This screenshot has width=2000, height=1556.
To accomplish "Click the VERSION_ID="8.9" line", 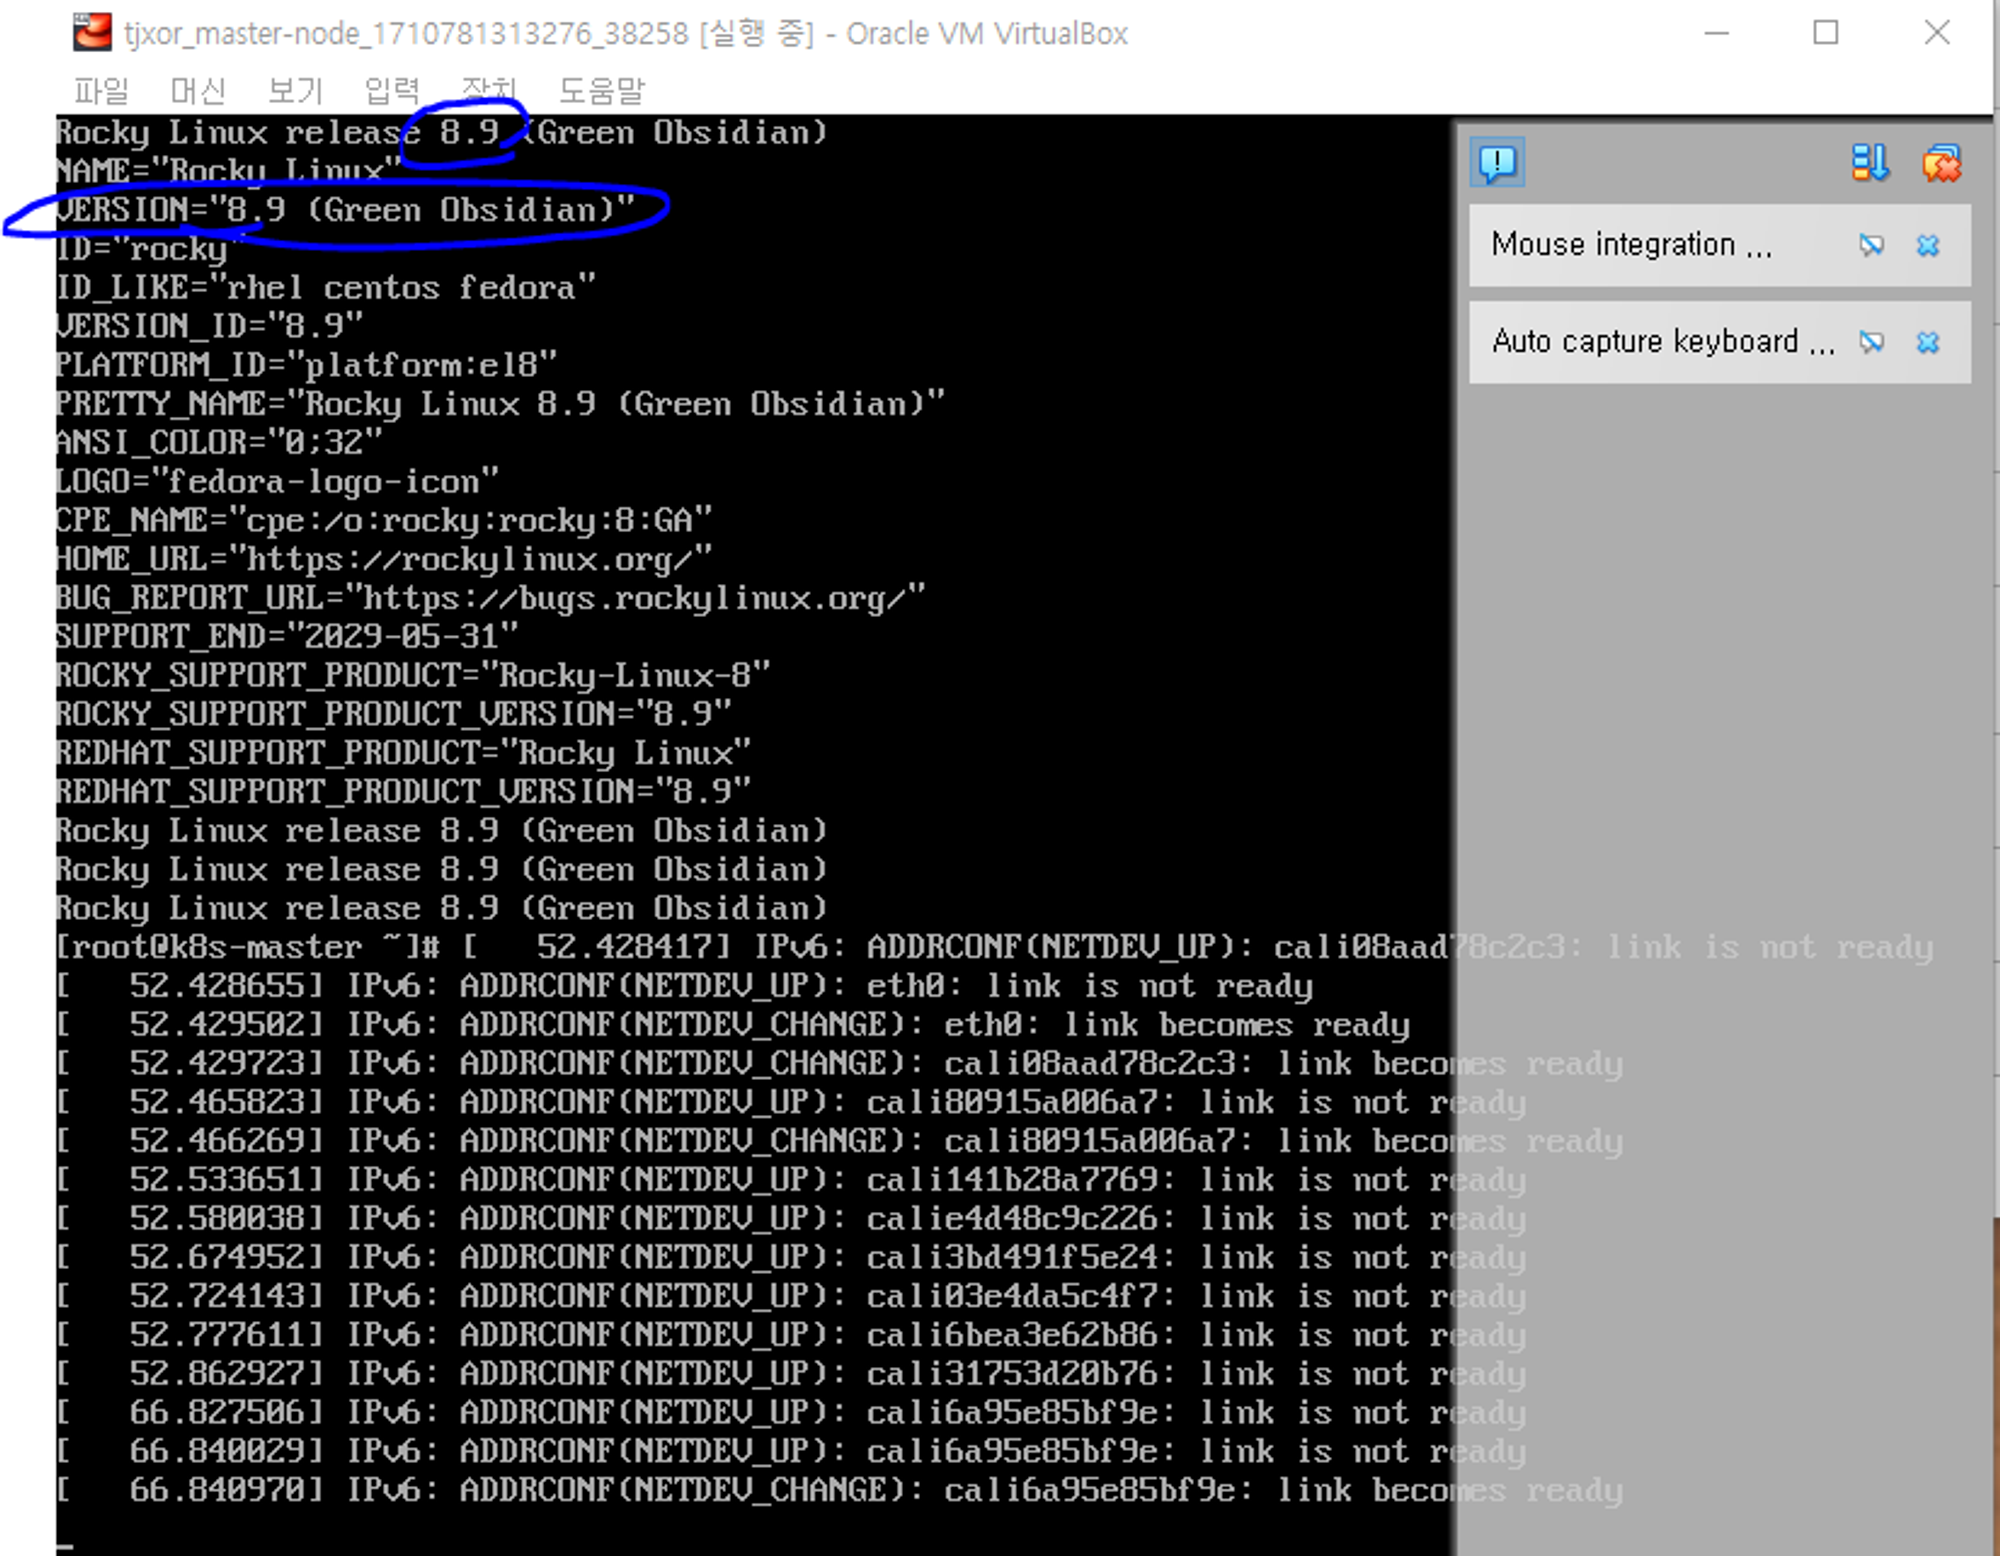I will pyautogui.click(x=209, y=326).
